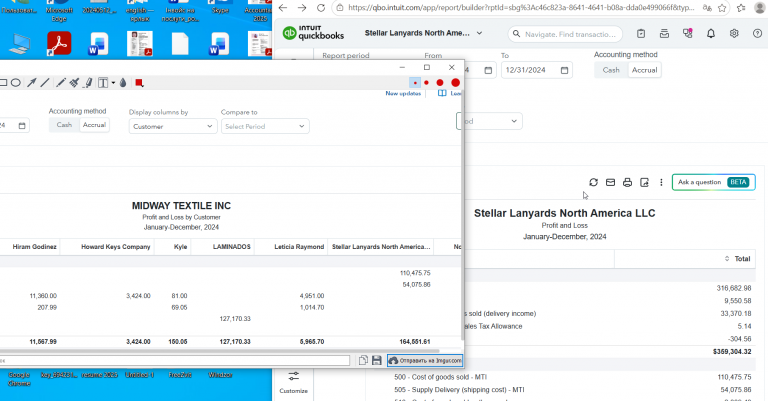Open the tasks clipboard icon
The width and height of the screenshot is (768, 401).
(641, 33)
